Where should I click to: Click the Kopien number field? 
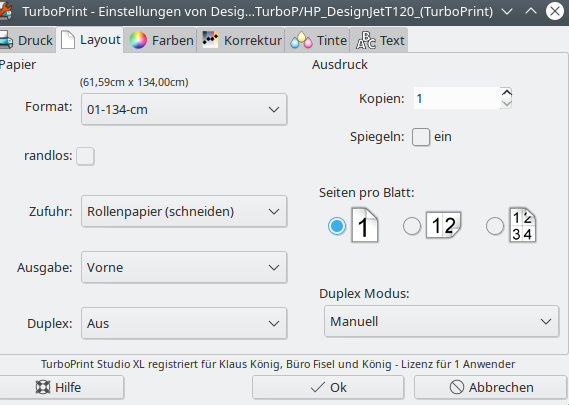[x=457, y=98]
